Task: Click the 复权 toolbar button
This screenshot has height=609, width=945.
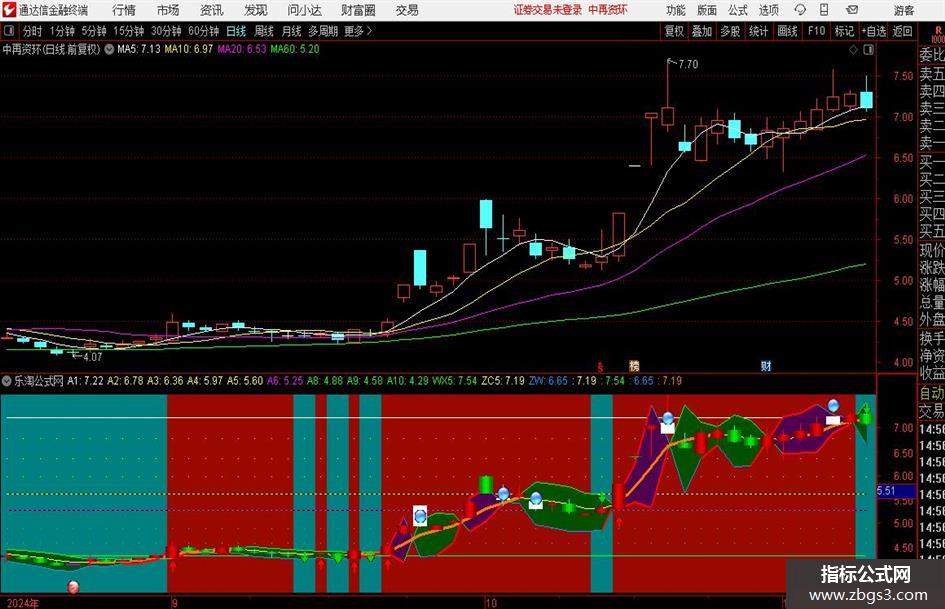Action: [674, 31]
